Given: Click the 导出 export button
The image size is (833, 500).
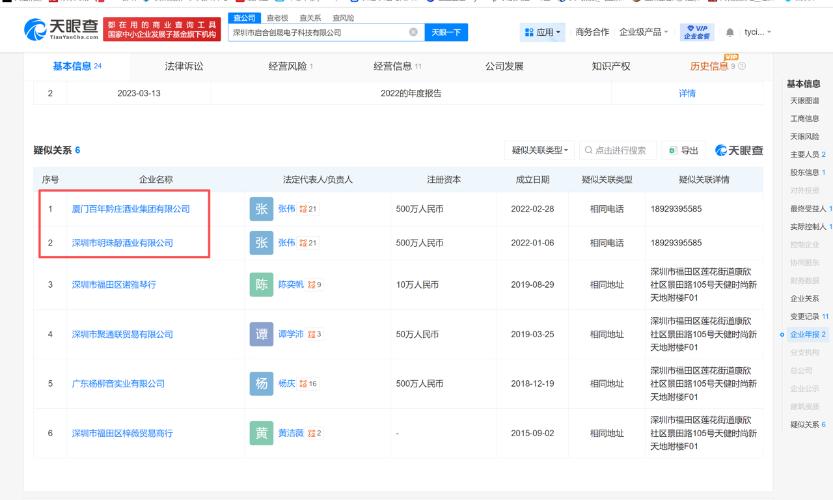Looking at the screenshot, I should [x=683, y=150].
